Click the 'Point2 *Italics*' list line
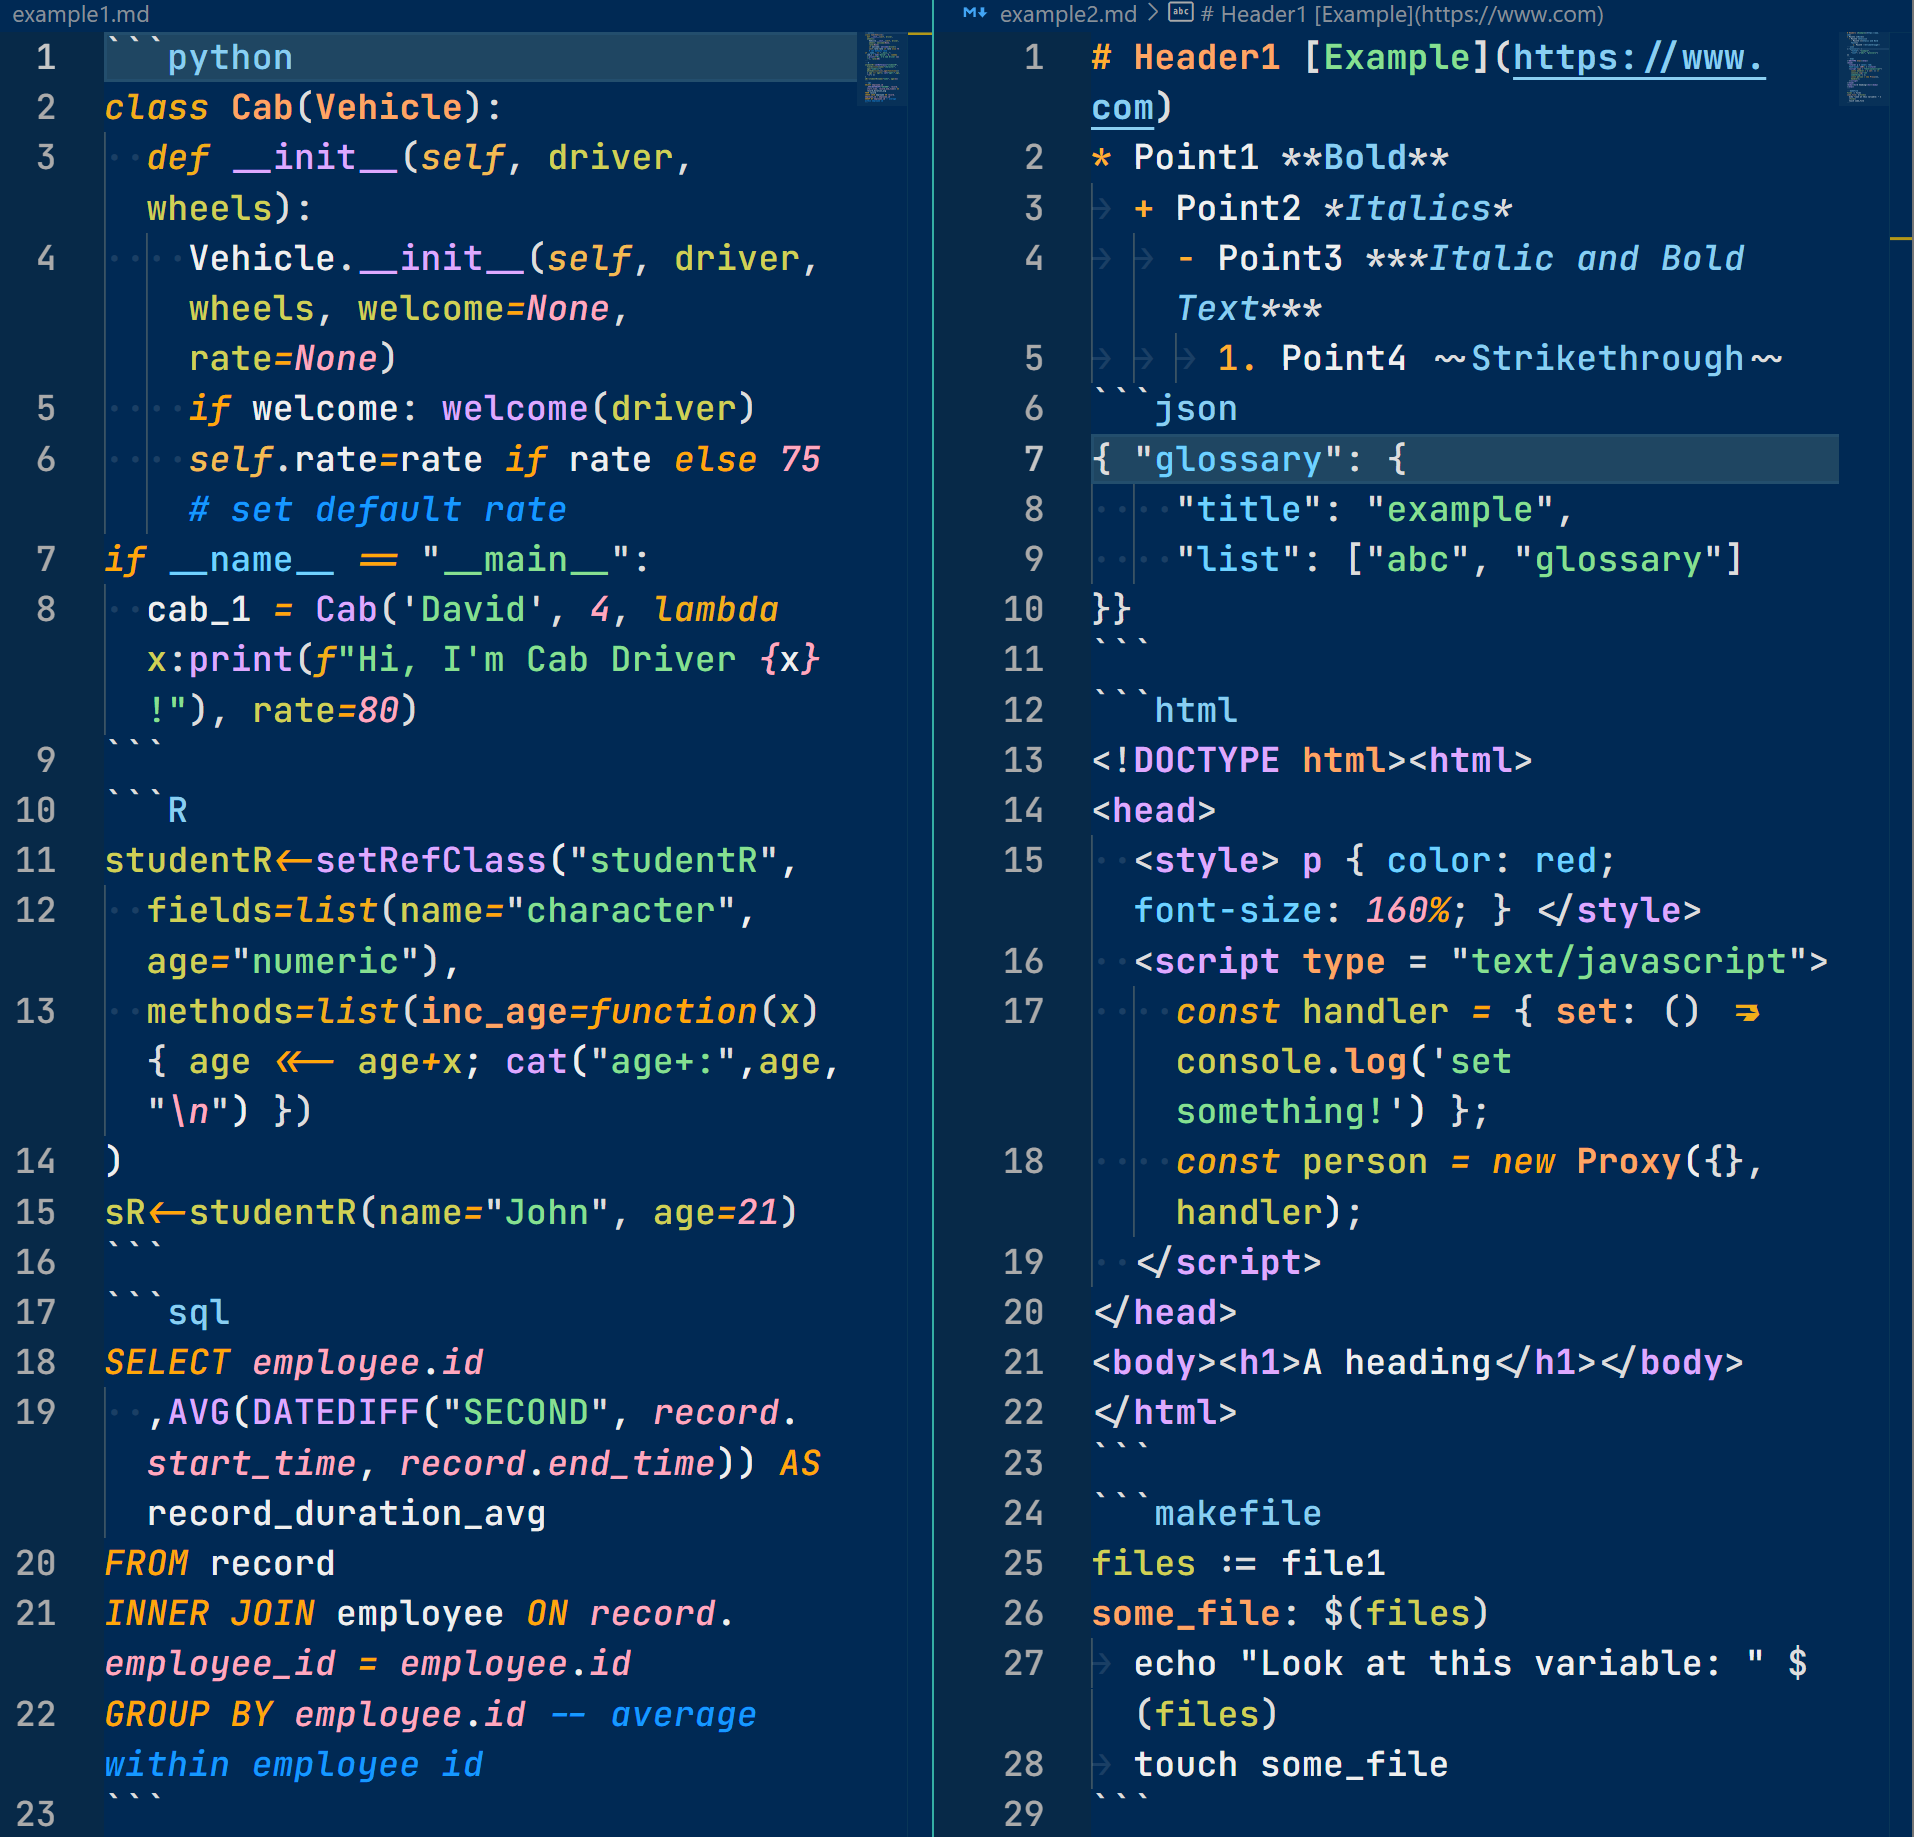The width and height of the screenshot is (1914, 1837). (1323, 208)
